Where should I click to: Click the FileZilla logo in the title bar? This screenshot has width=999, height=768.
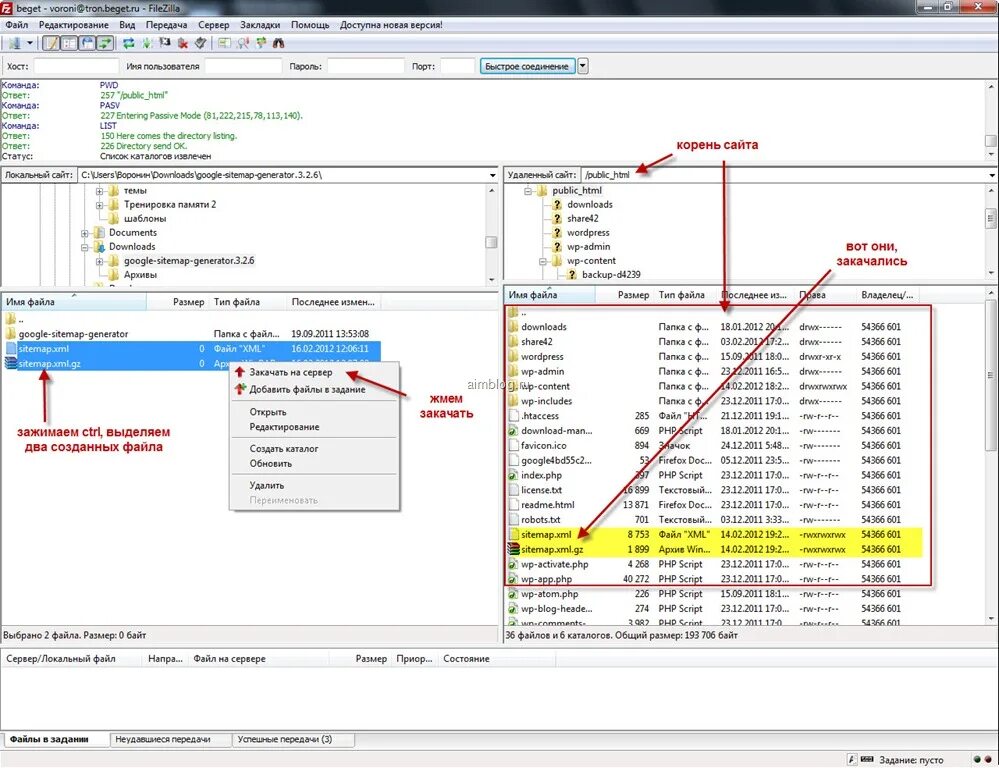6,8
